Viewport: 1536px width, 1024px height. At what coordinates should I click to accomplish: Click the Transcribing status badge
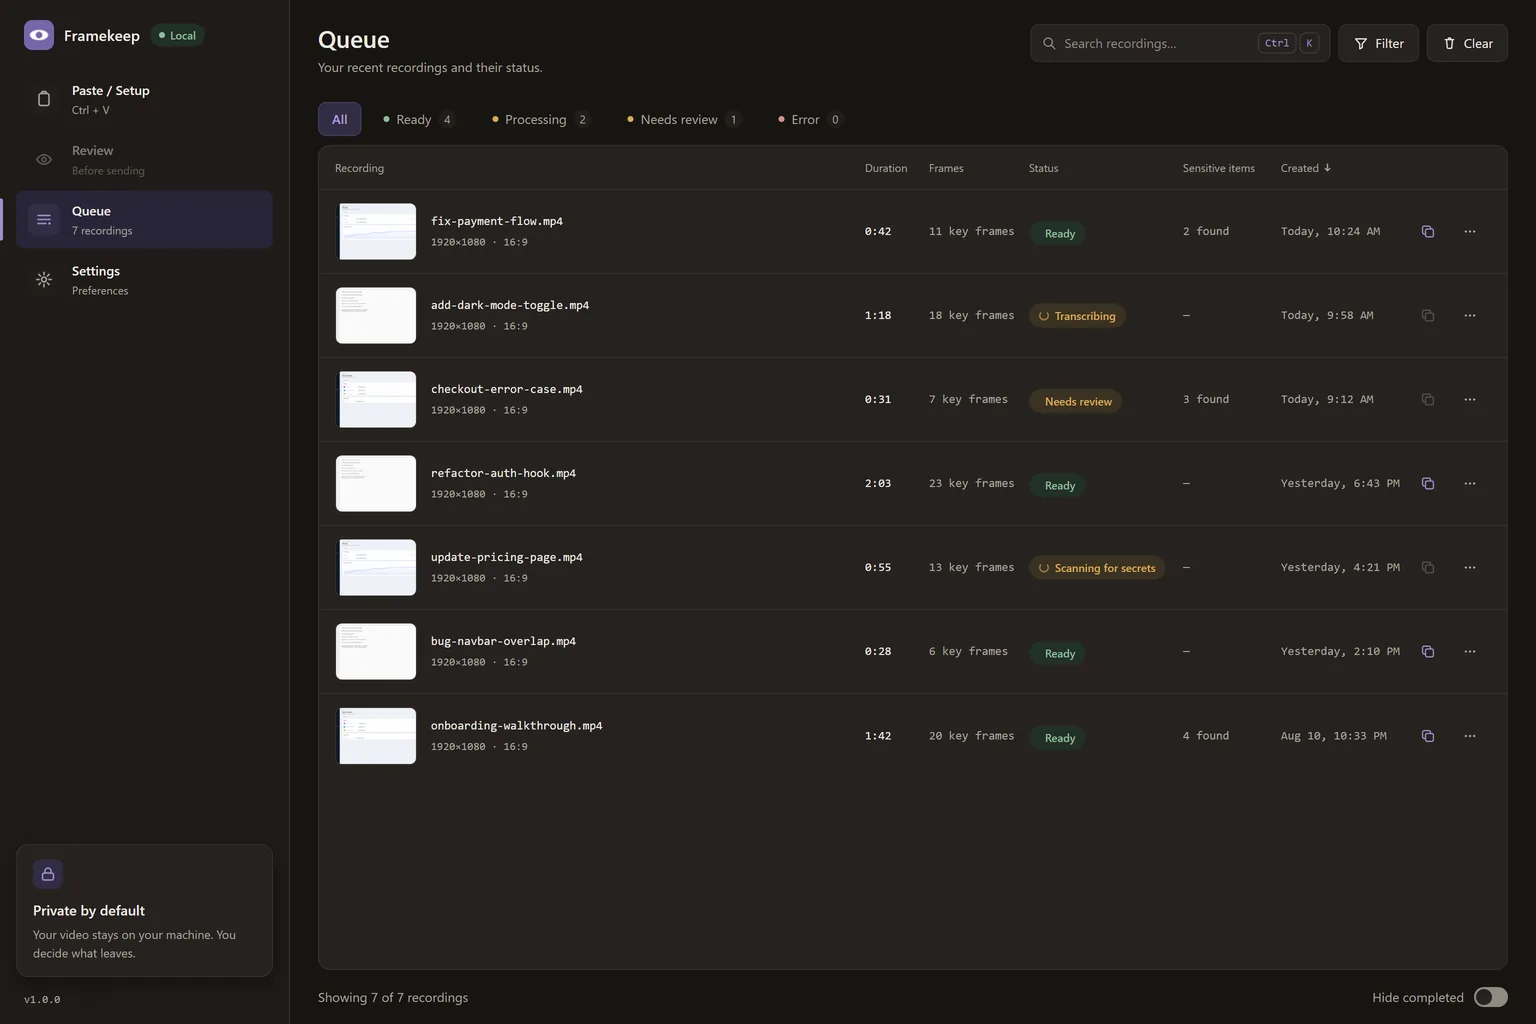tap(1077, 316)
